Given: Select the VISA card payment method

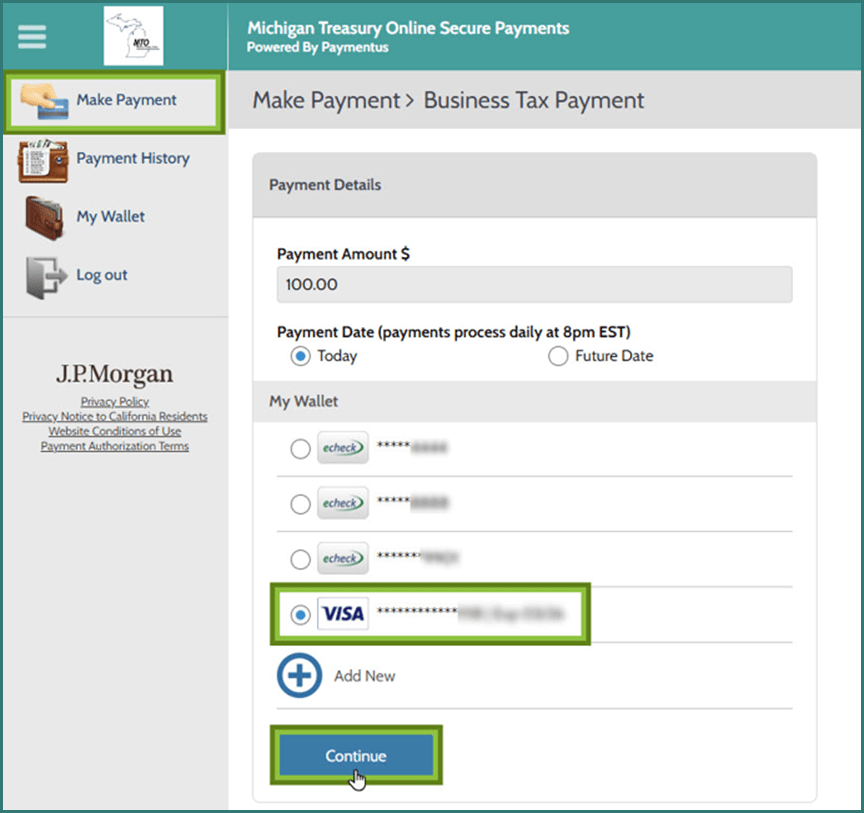Looking at the screenshot, I should click(300, 614).
